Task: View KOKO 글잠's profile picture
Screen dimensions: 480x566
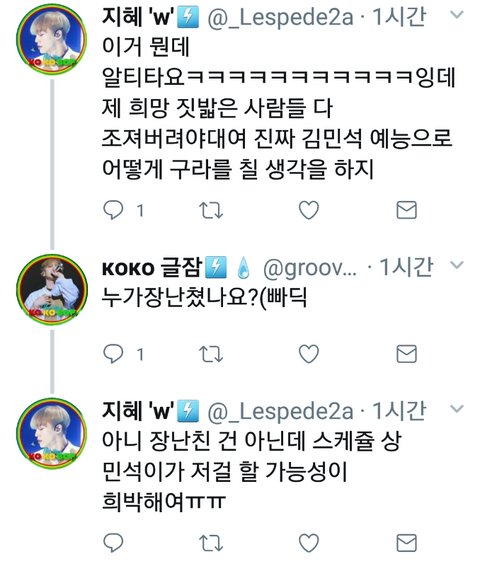Action: click(x=52, y=289)
